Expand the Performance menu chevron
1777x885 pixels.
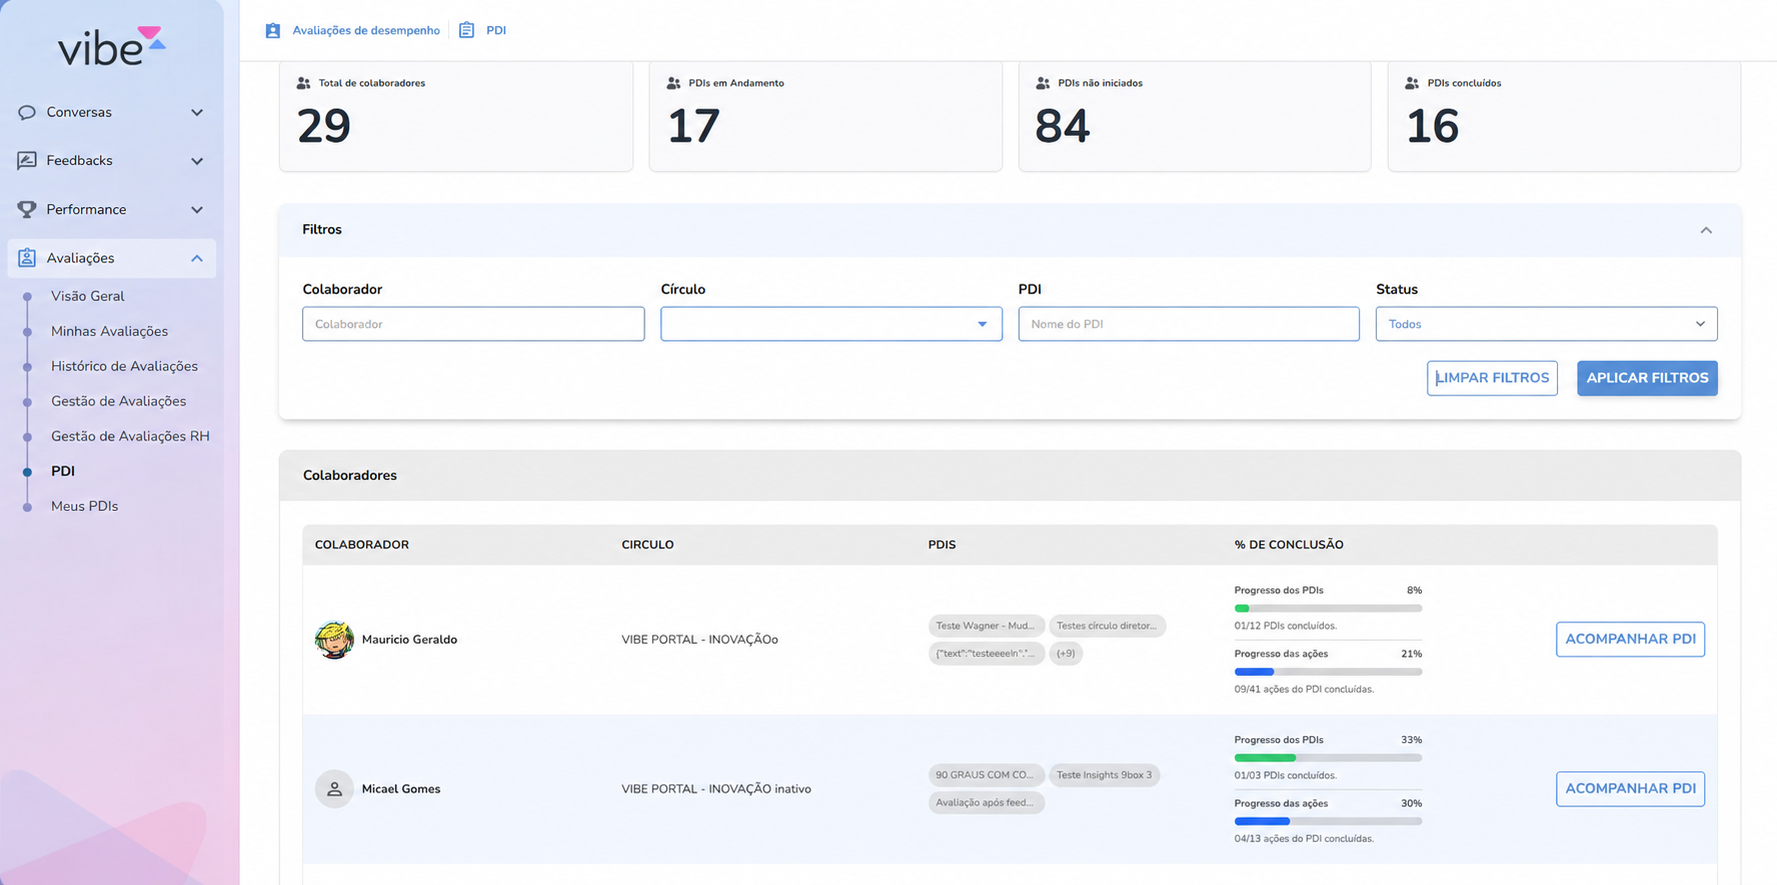point(197,209)
